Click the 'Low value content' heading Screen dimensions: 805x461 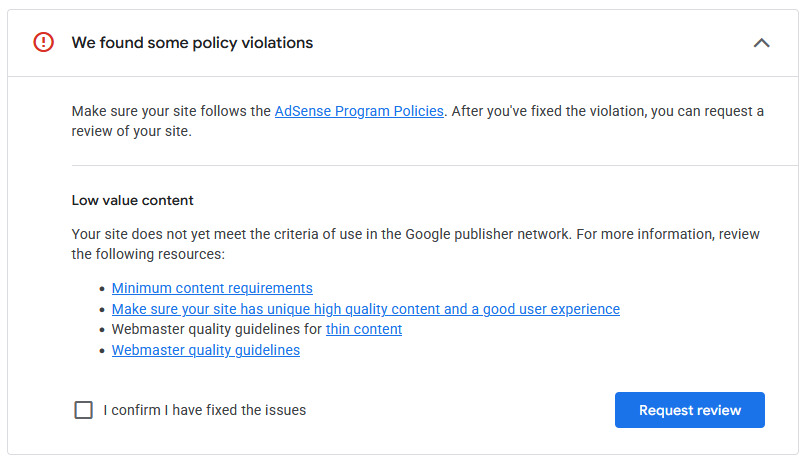132,200
